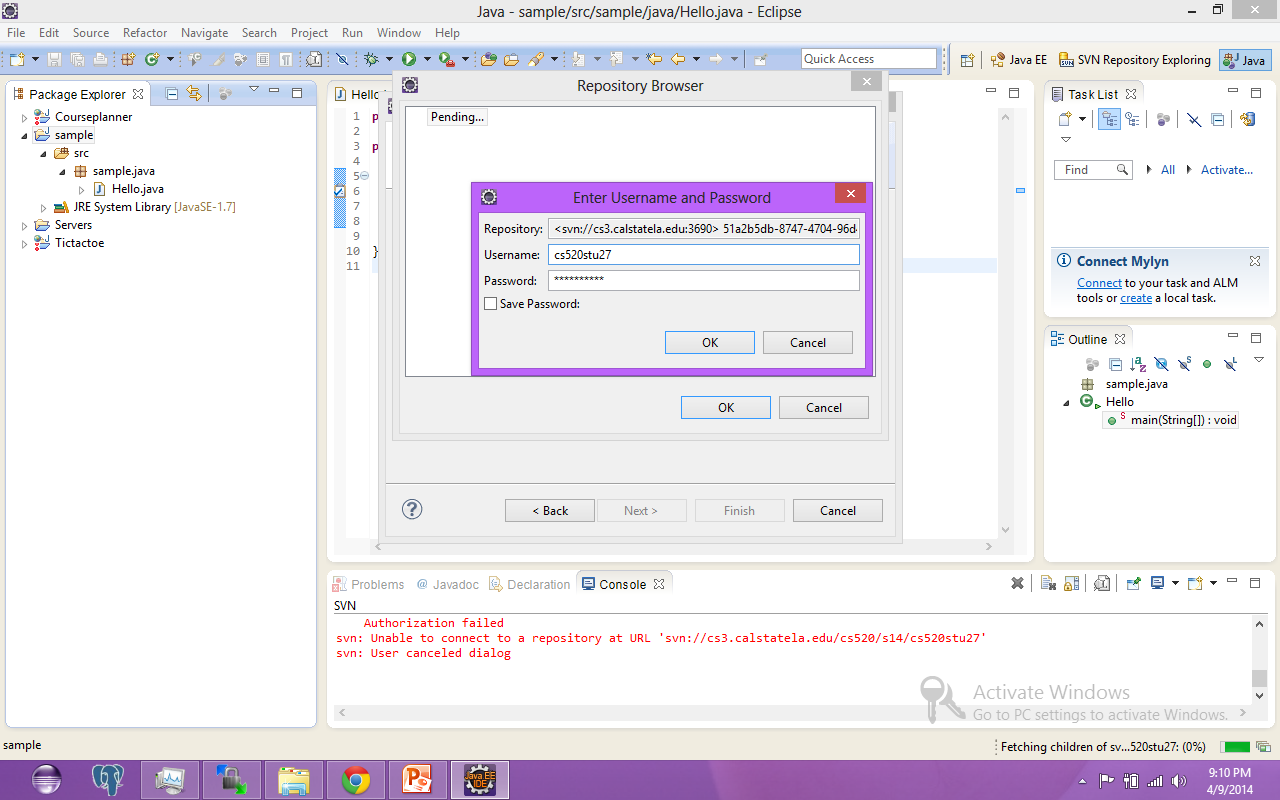Click Link with Editor icon in Package Explorer
The width and height of the screenshot is (1280, 800).
(193, 94)
